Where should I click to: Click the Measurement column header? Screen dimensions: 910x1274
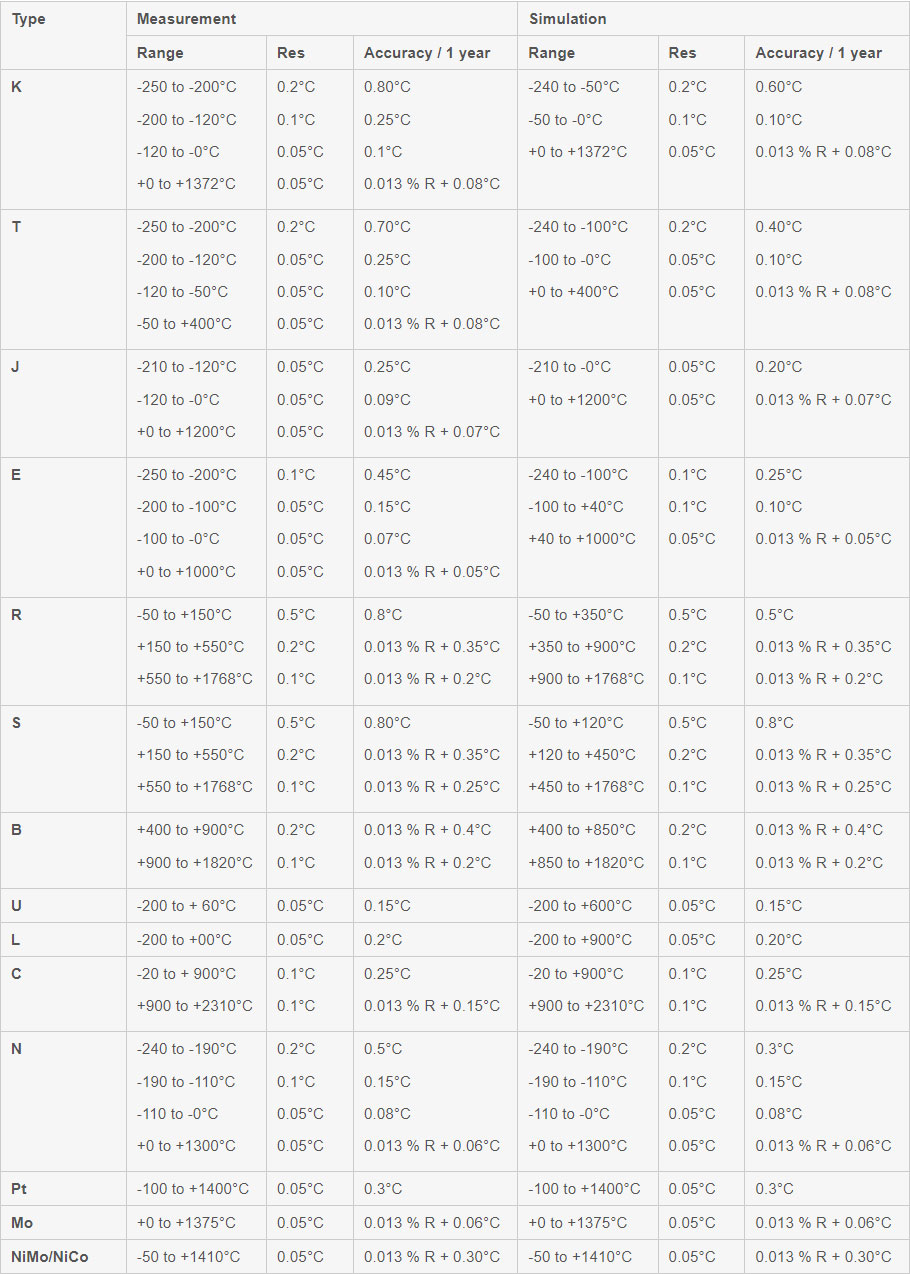[187, 19]
